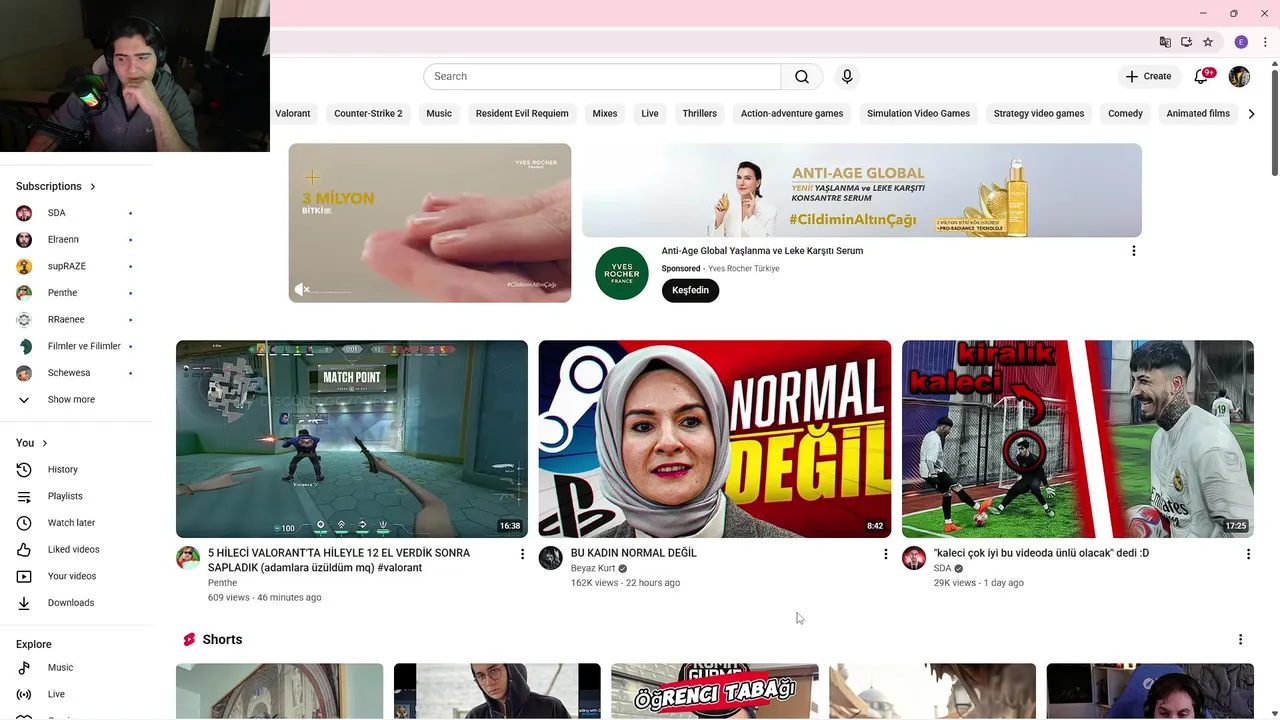Image resolution: width=1280 pixels, height=720 pixels.
Task: Open the Your videos icon
Action: click(x=24, y=576)
